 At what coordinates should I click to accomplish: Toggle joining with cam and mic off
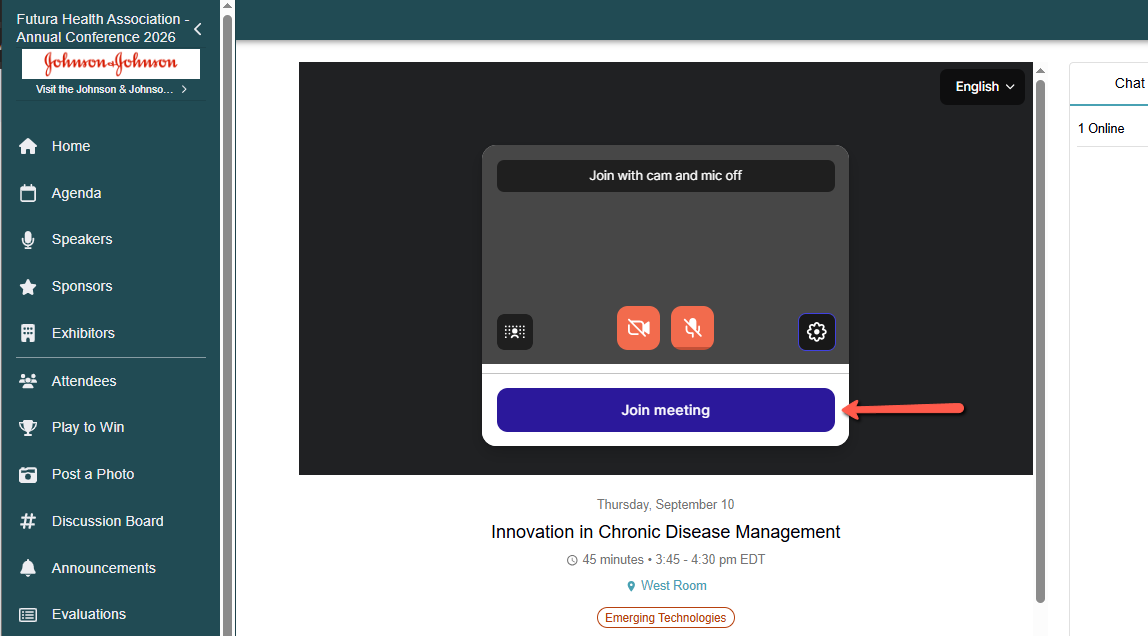pos(665,175)
